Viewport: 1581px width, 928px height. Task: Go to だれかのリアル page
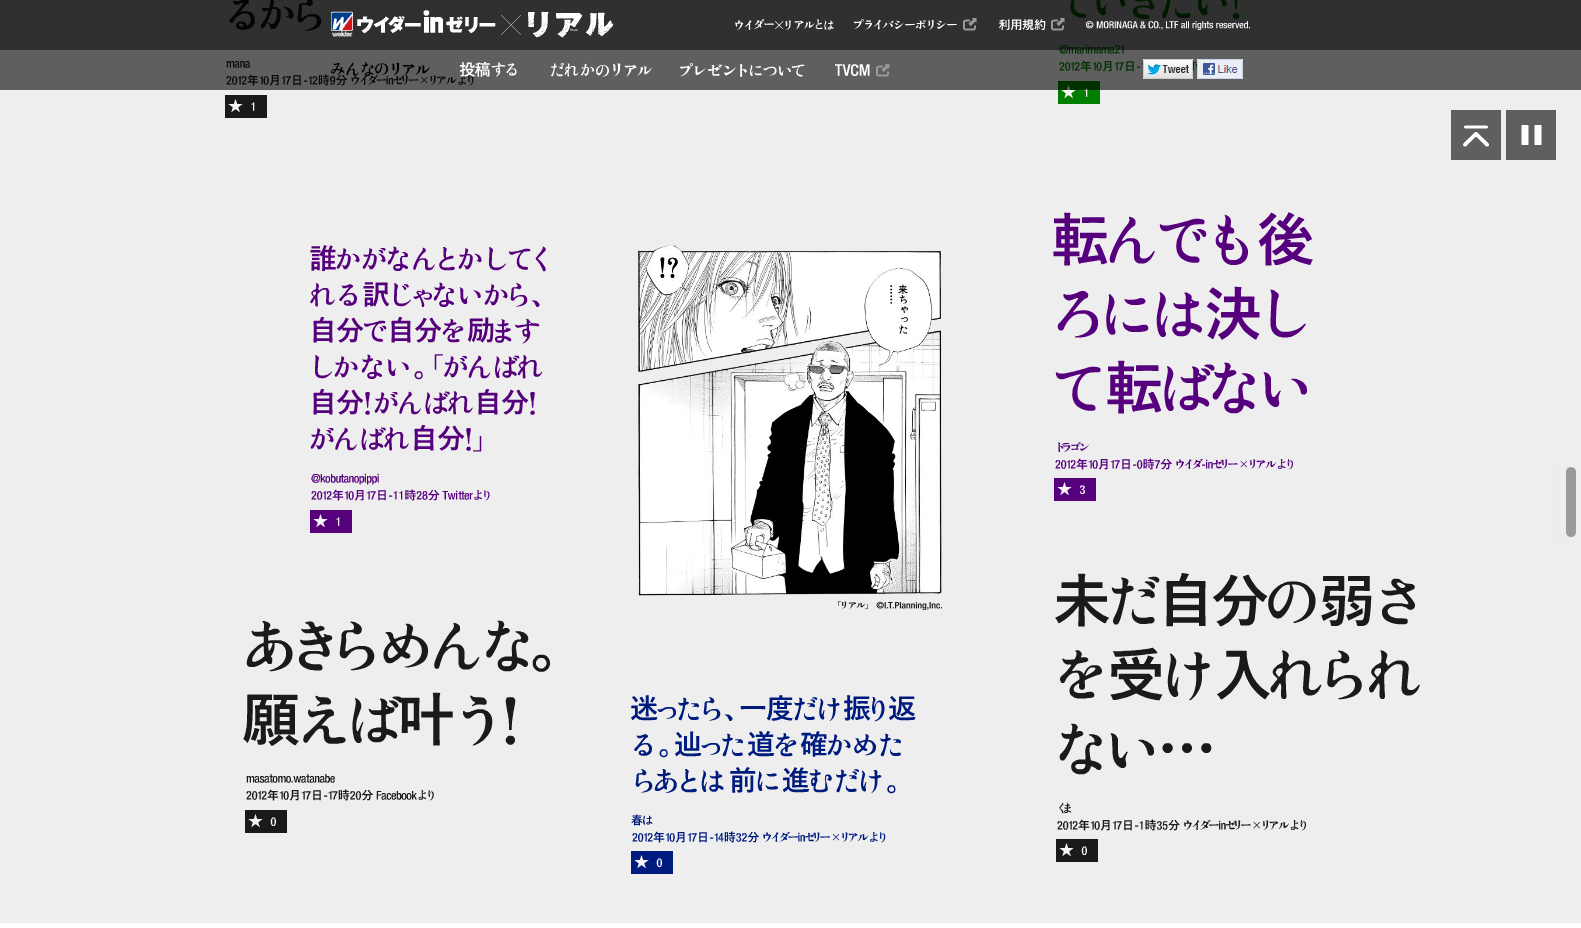[600, 70]
